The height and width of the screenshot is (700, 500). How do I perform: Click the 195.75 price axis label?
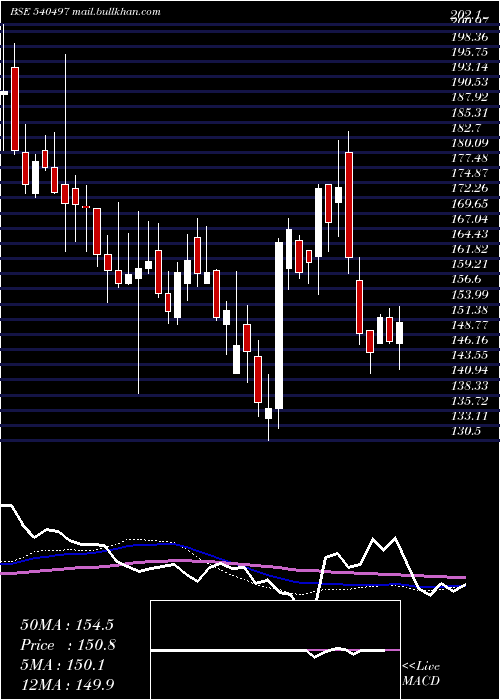click(x=469, y=51)
